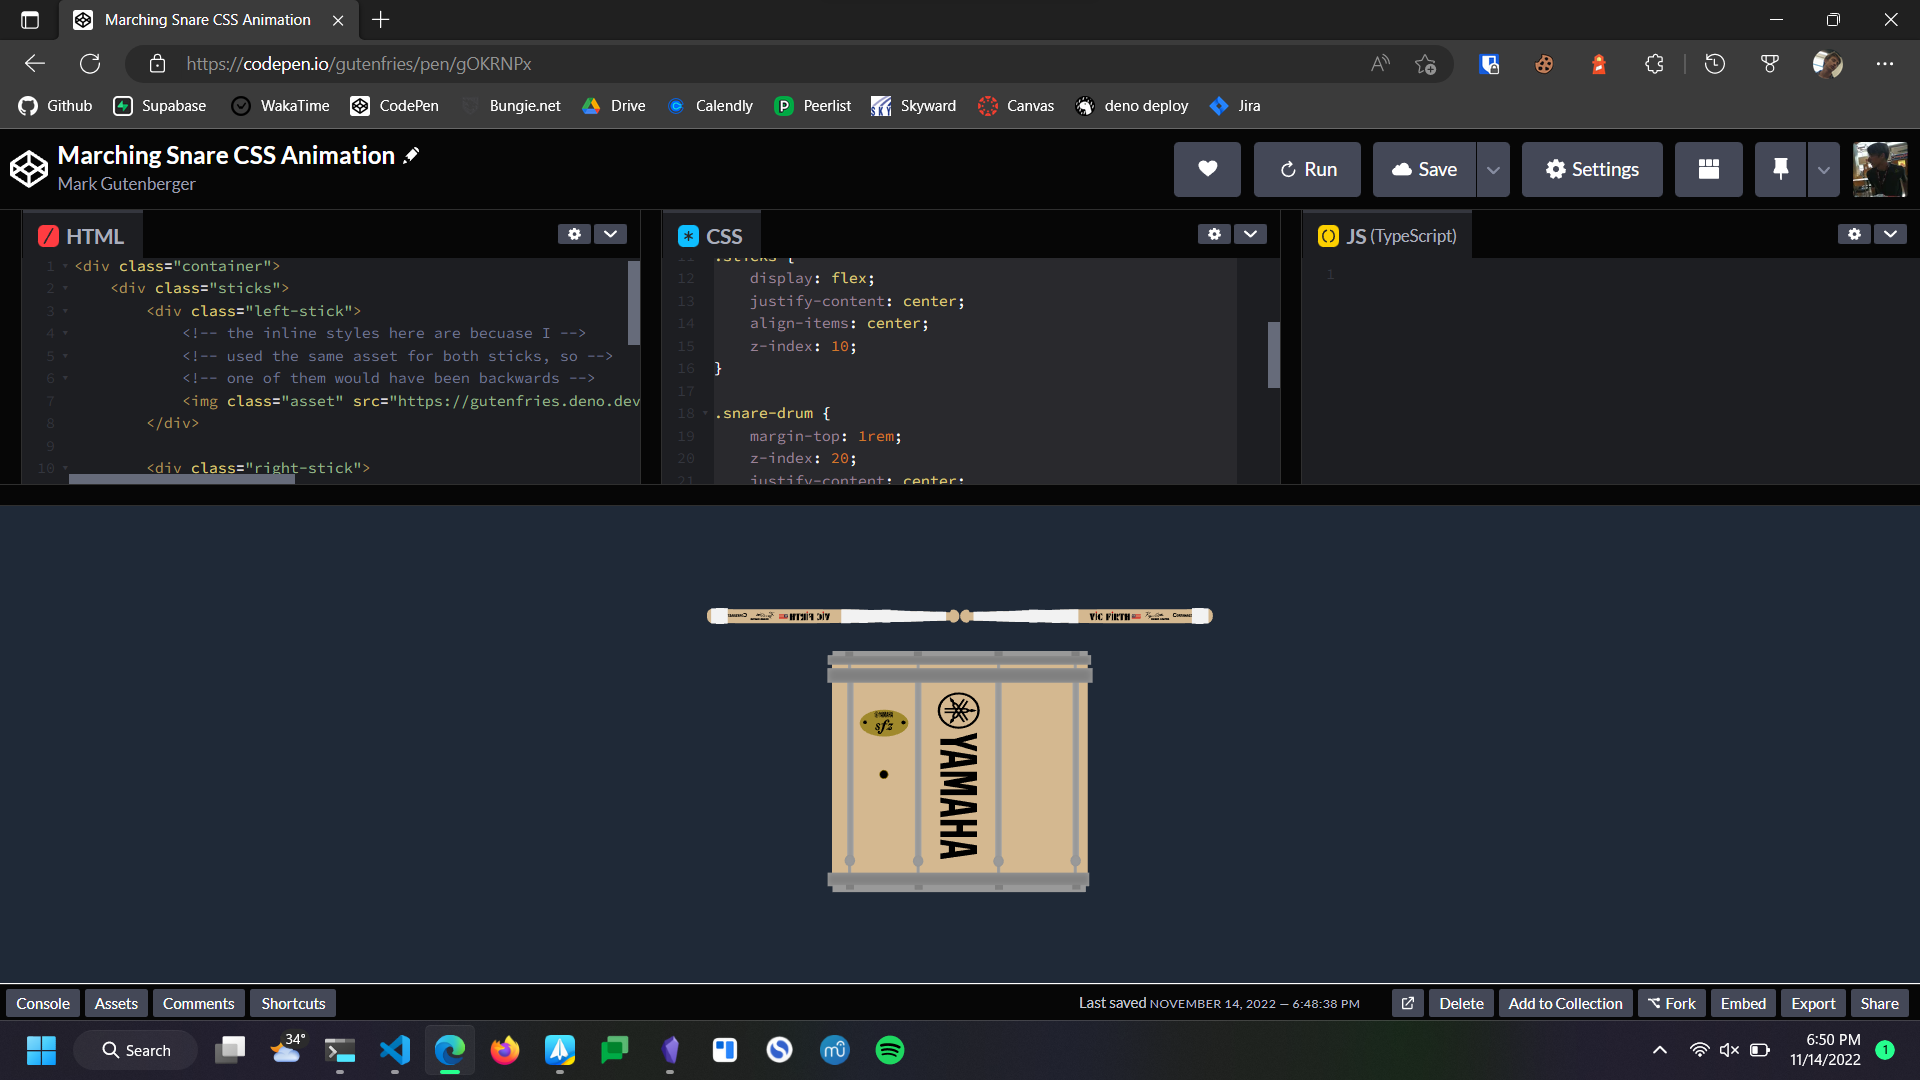The image size is (1920, 1080).
Task: Open pen in new window icon
Action: 1407,1003
